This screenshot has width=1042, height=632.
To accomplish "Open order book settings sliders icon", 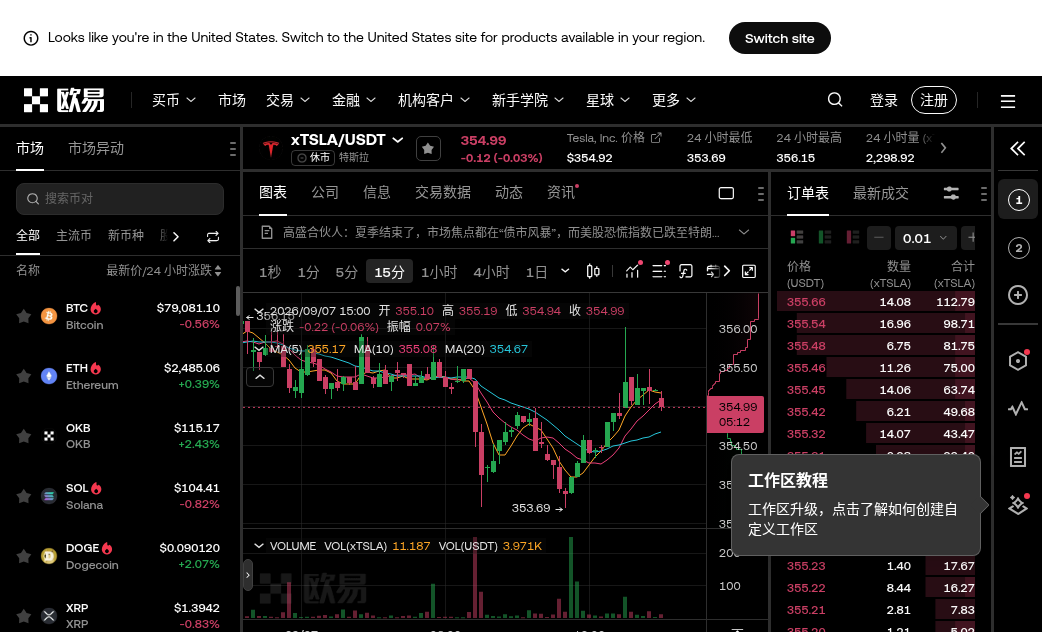I will coord(951,193).
